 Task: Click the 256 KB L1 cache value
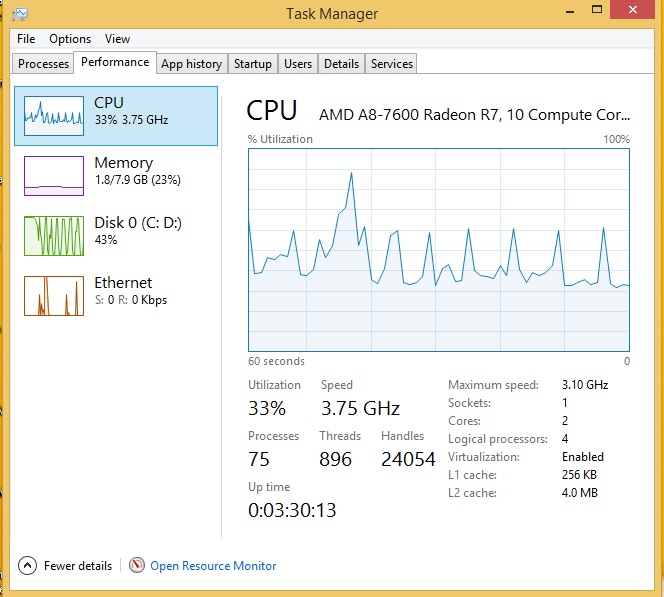point(579,475)
